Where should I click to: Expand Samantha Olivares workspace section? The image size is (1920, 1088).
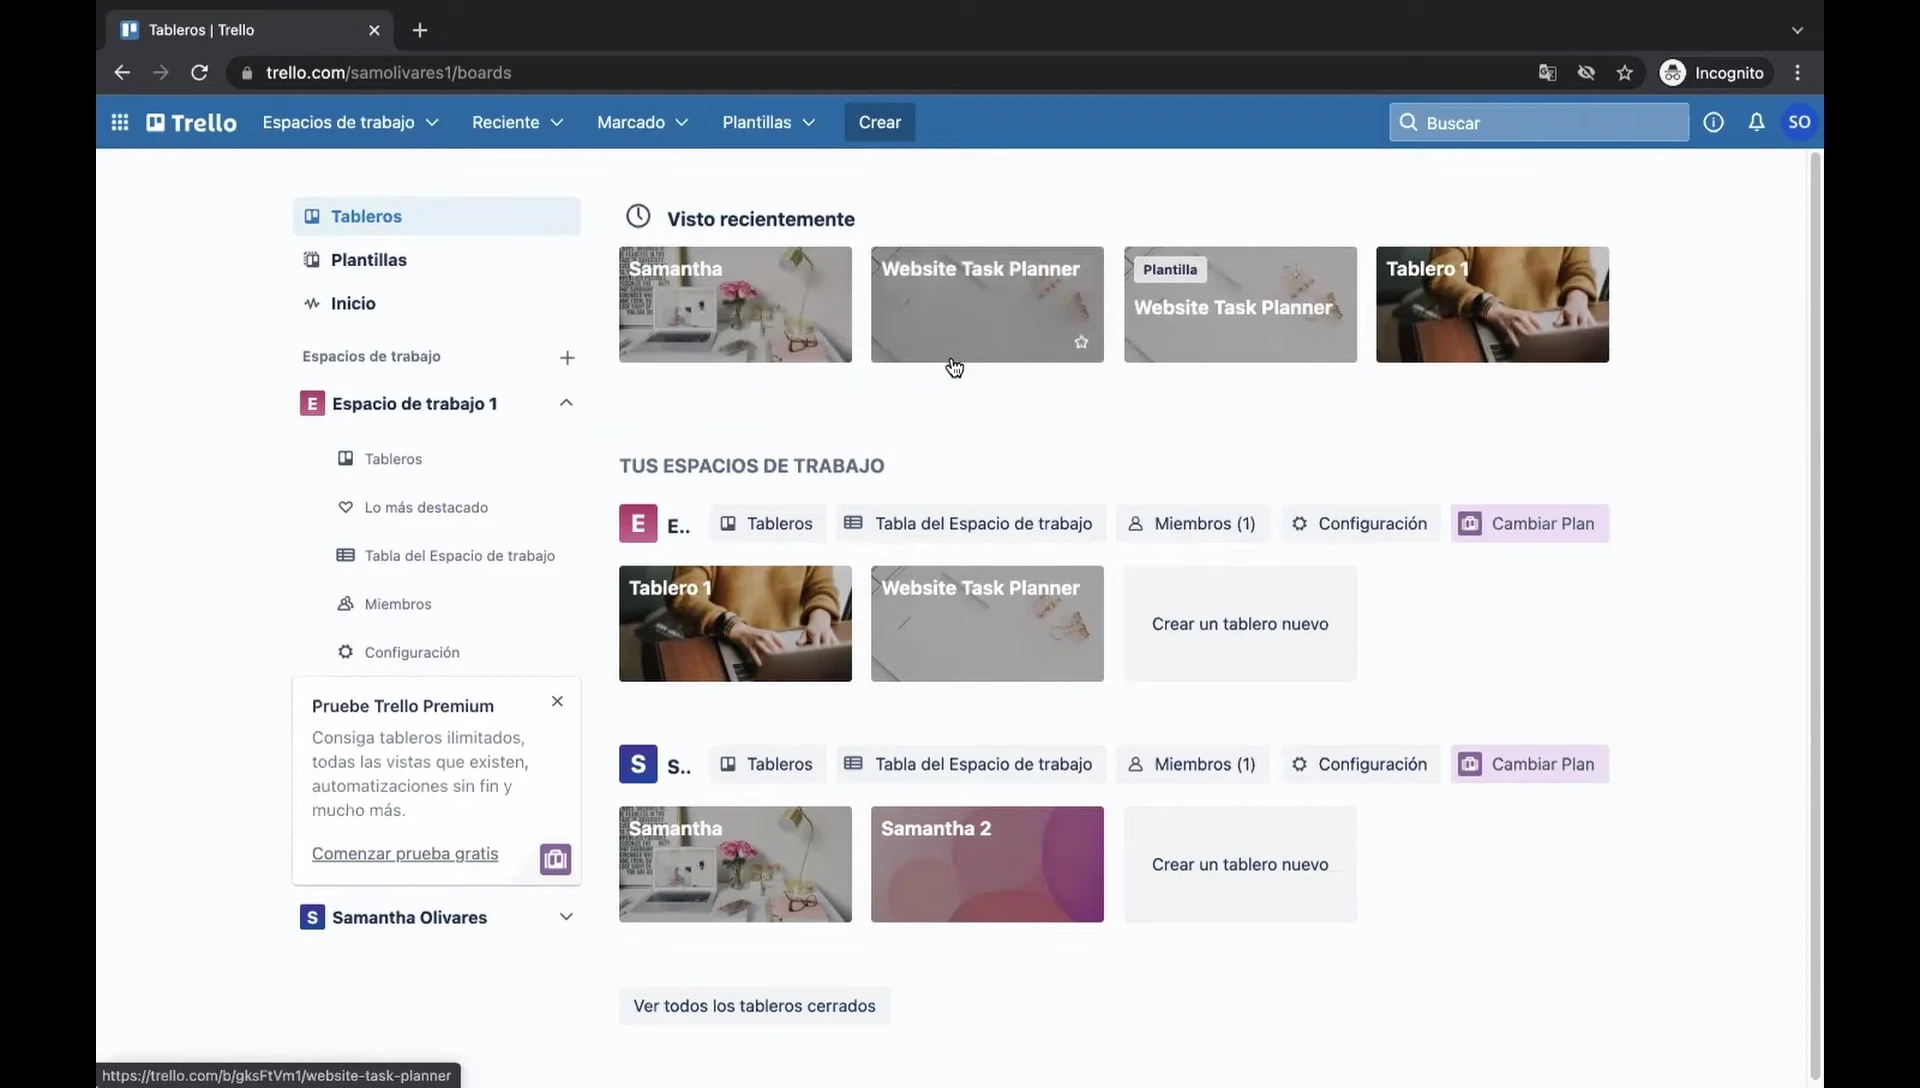coord(566,917)
